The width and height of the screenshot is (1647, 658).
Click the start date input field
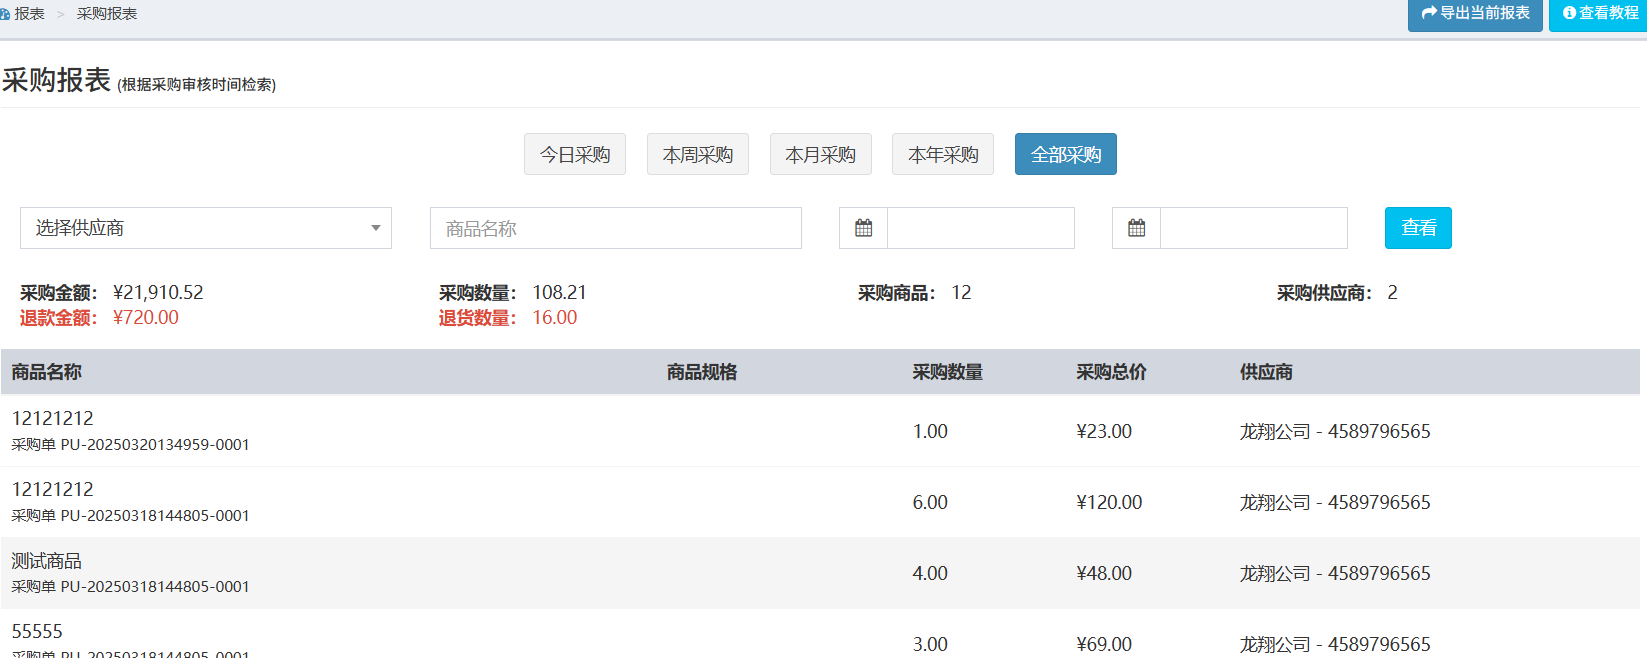pyautogui.click(x=980, y=228)
